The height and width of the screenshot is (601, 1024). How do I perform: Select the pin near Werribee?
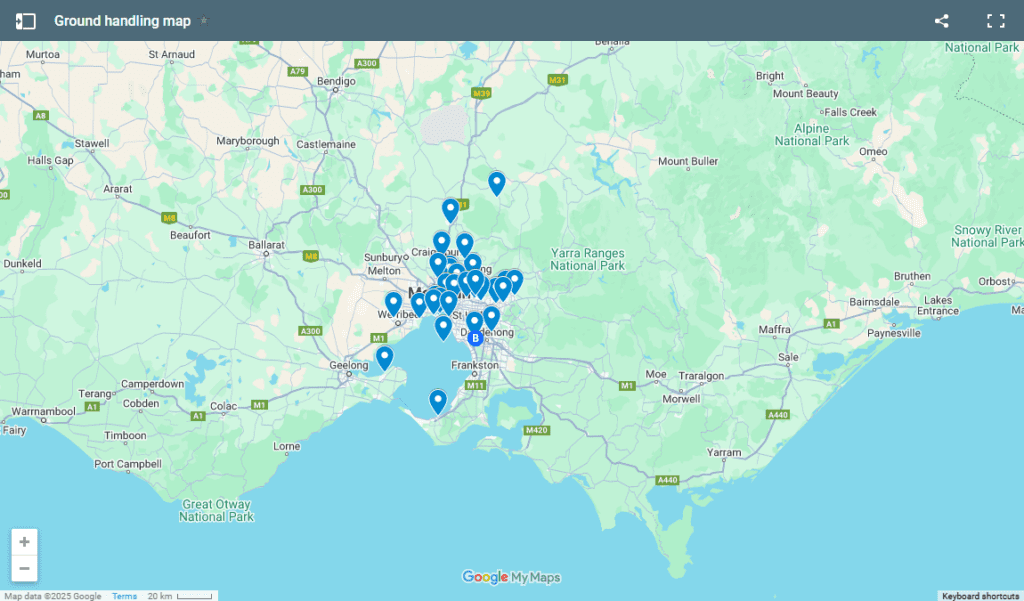393,302
